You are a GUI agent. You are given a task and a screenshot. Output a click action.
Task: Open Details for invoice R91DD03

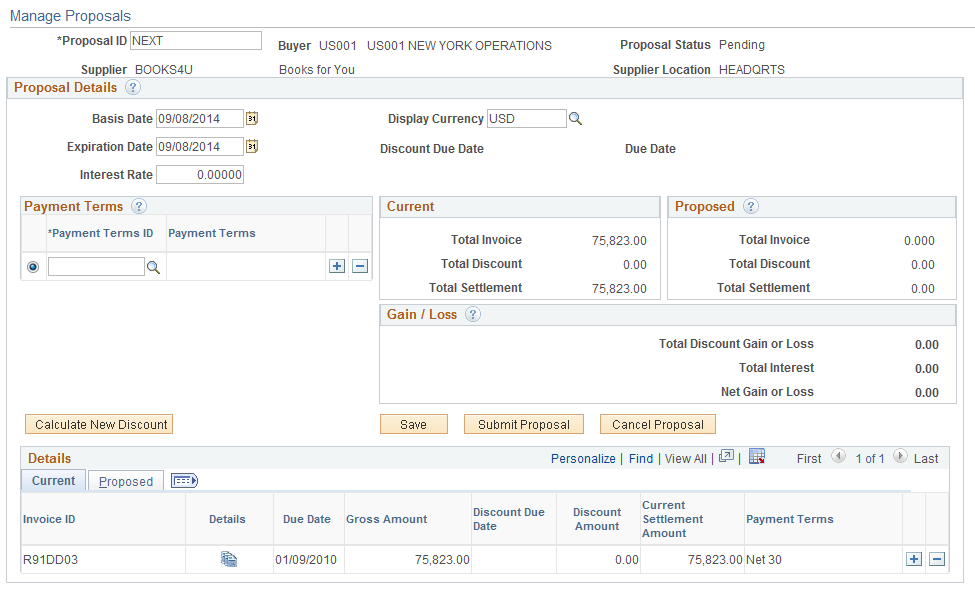tap(229, 559)
